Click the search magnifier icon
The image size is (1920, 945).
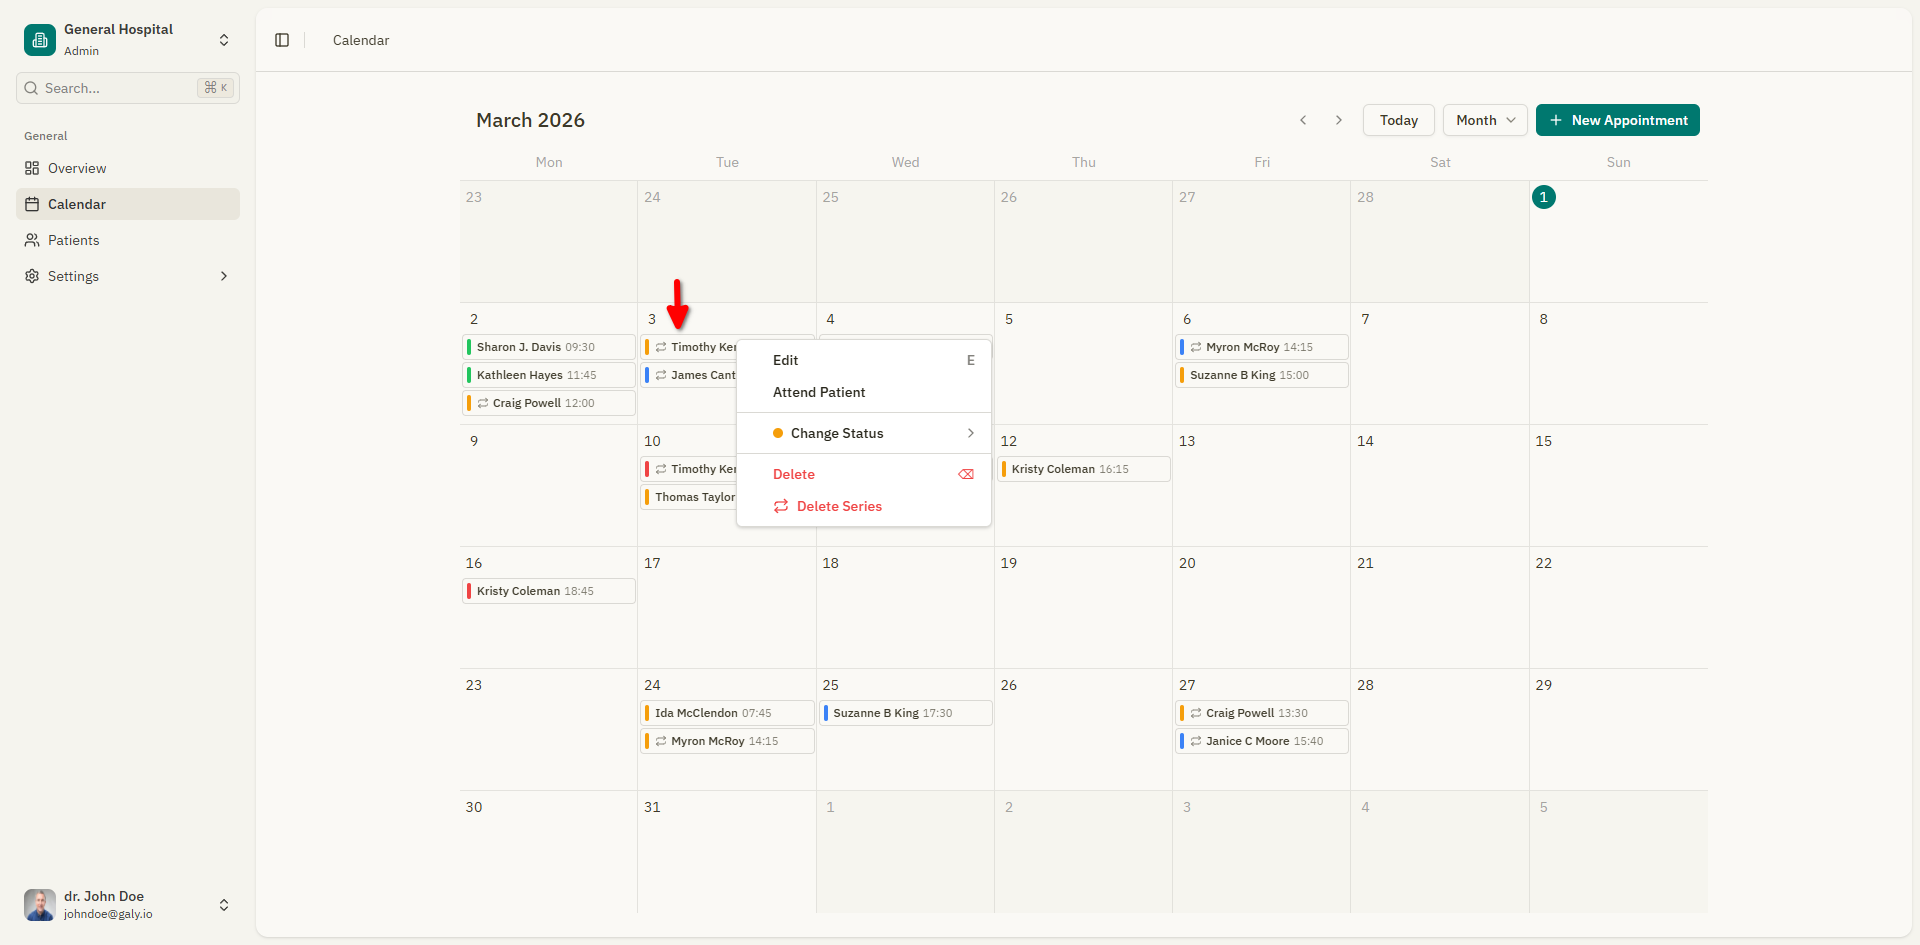pyautogui.click(x=30, y=88)
